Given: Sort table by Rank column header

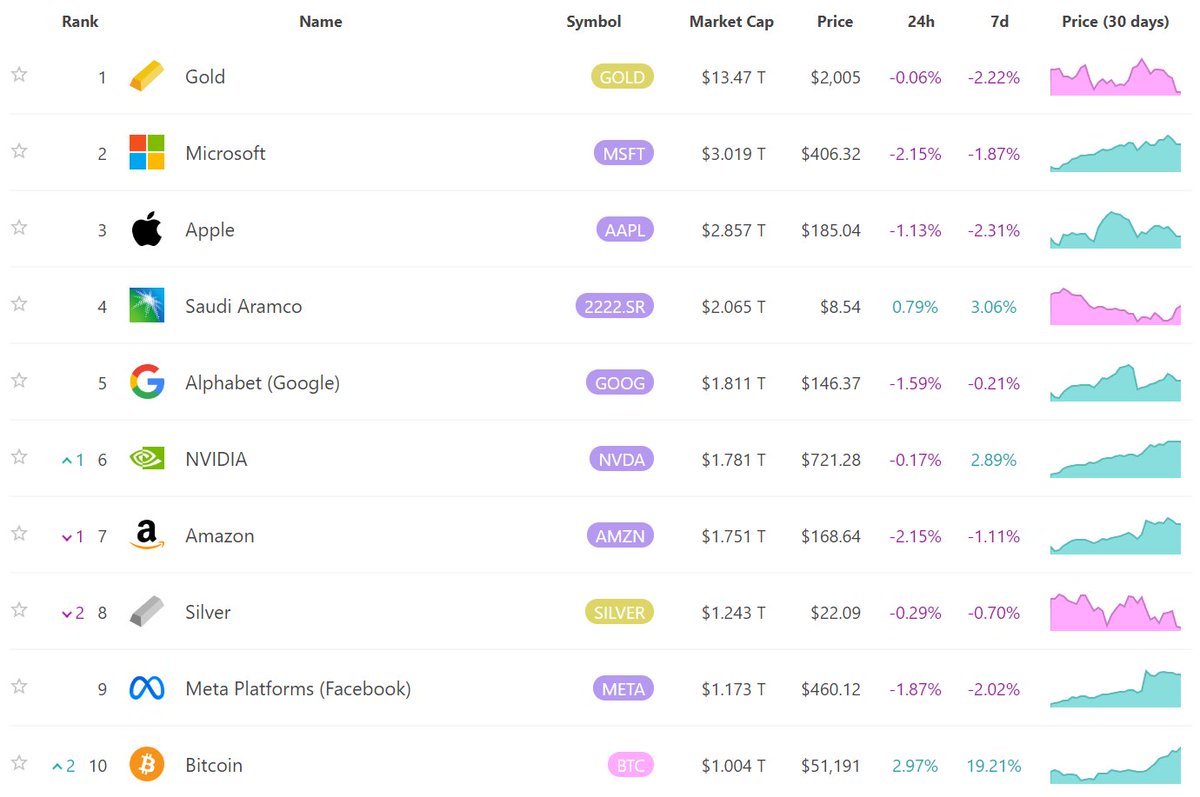Looking at the screenshot, I should point(80,22).
